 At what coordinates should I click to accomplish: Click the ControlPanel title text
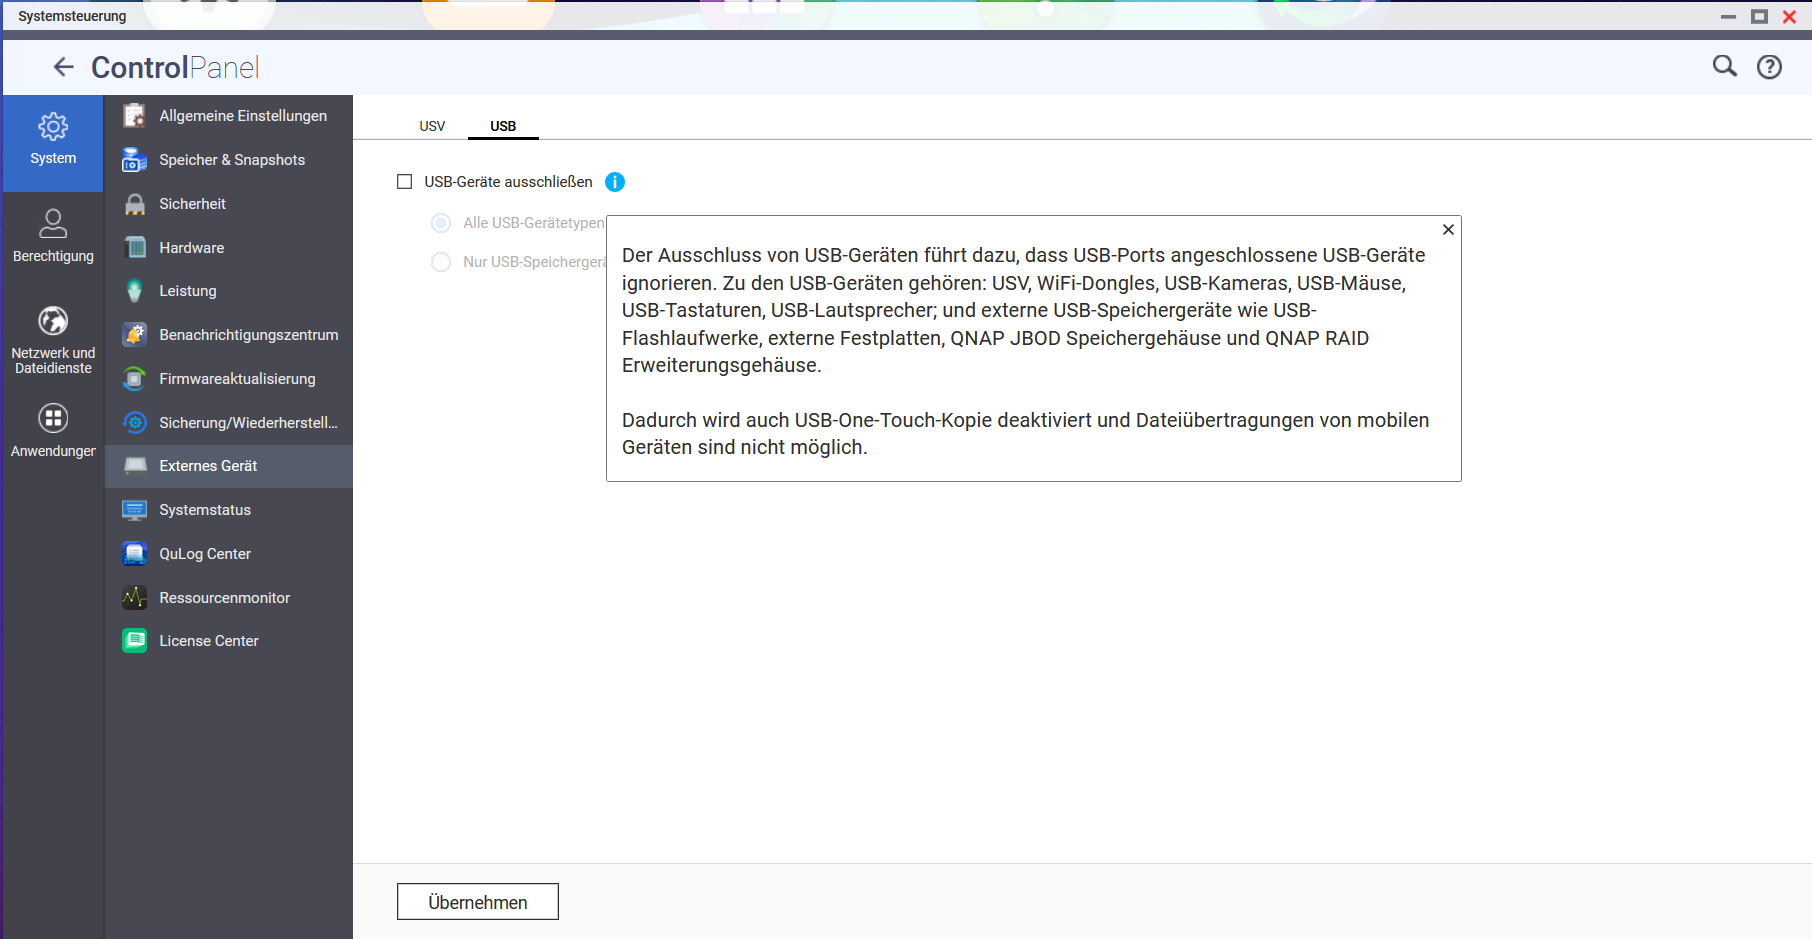(x=175, y=67)
